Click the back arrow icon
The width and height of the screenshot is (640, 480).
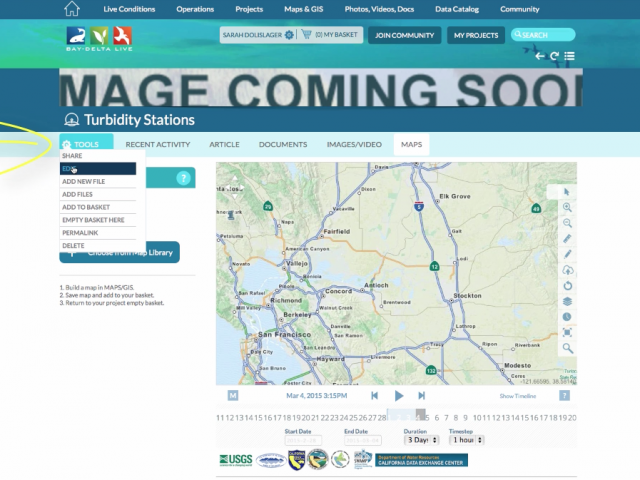pyautogui.click(x=540, y=56)
